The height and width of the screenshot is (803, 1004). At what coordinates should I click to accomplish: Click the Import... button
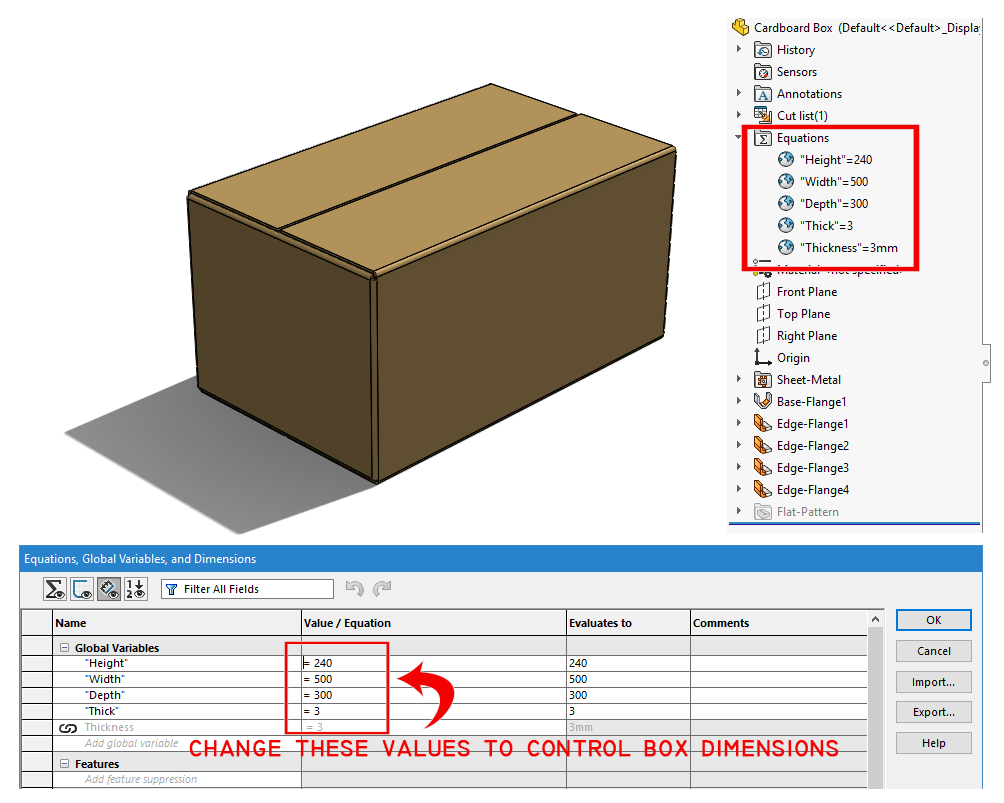[934, 682]
